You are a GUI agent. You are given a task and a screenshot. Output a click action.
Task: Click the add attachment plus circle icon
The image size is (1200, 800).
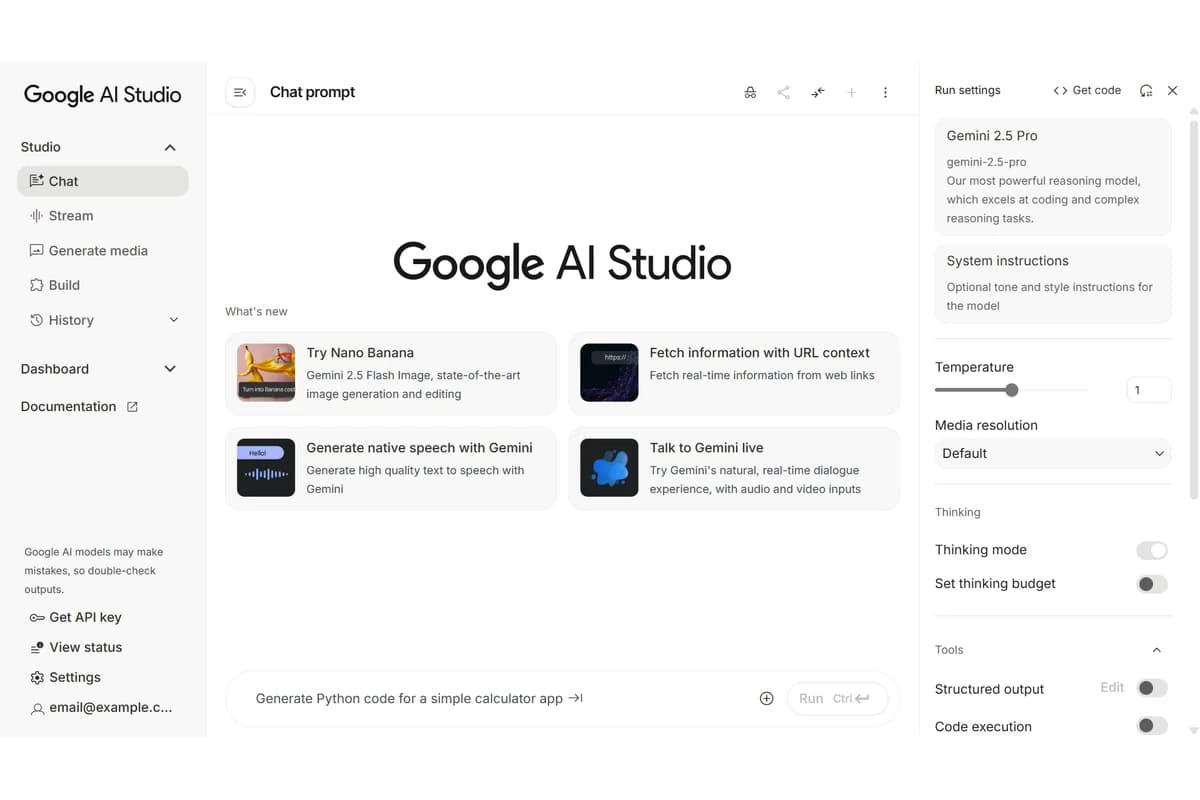pyautogui.click(x=766, y=699)
